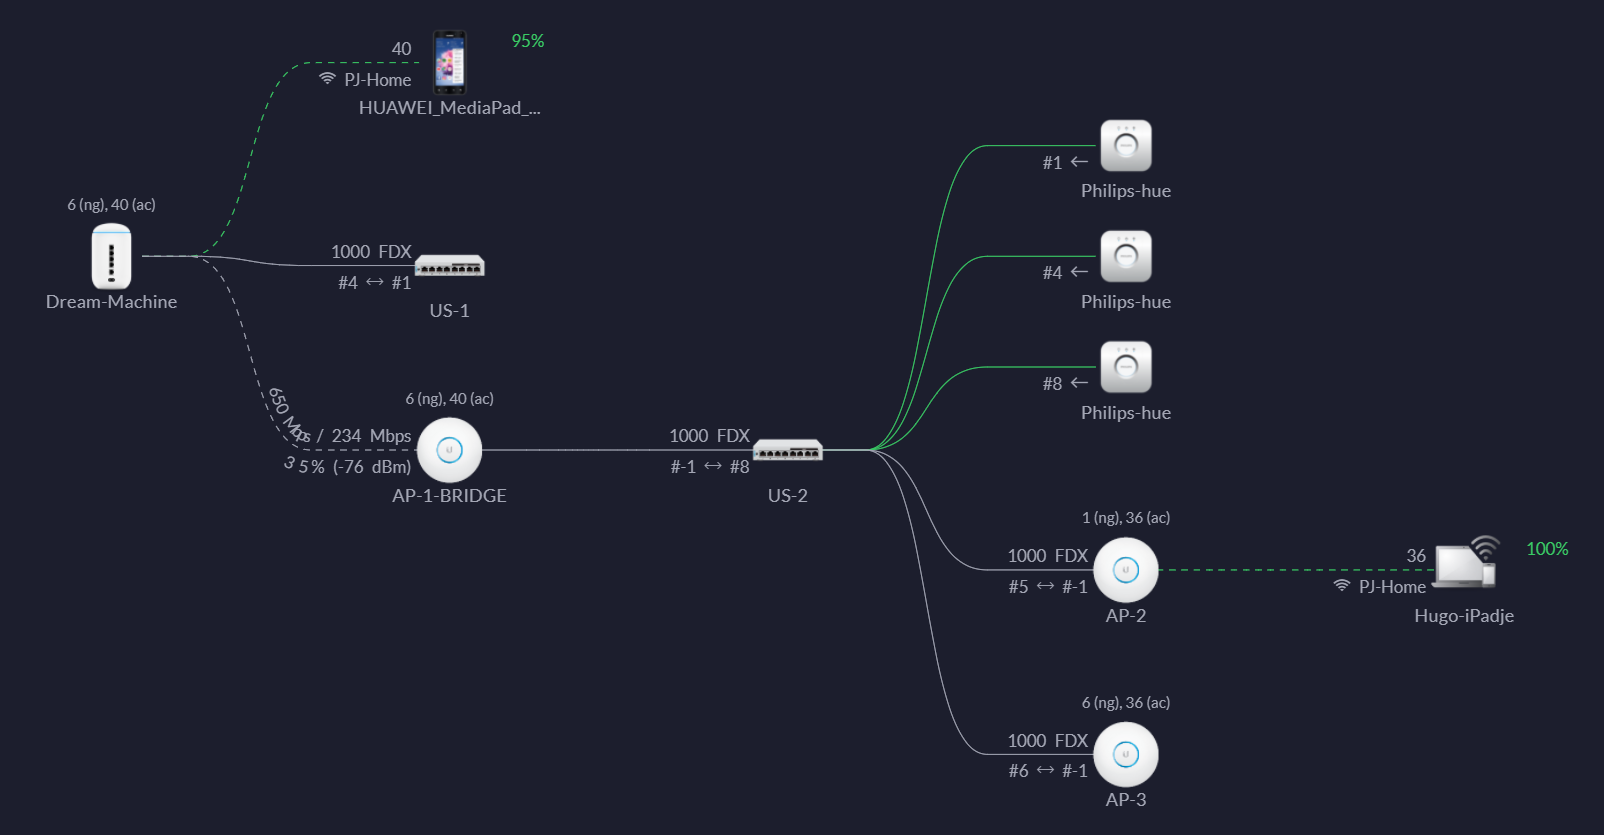
Task: Click the Dream-Machine name label
Action: click(x=111, y=302)
